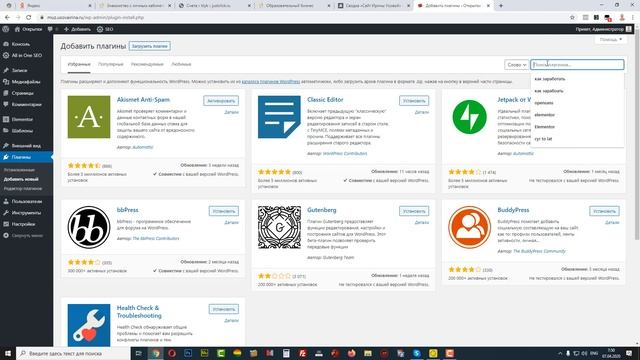Click the Health Check wrench thumbnail
This screenshot has height=360, width=640.
(x=89, y=325)
